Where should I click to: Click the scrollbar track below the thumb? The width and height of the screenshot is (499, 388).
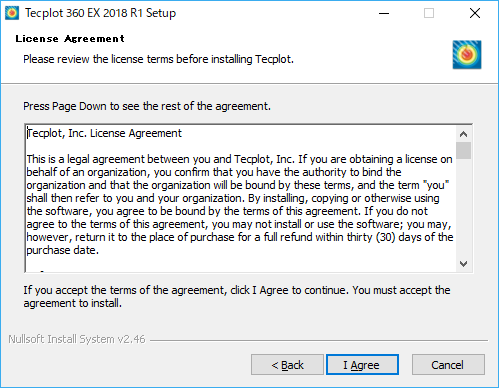pyautogui.click(x=463, y=207)
